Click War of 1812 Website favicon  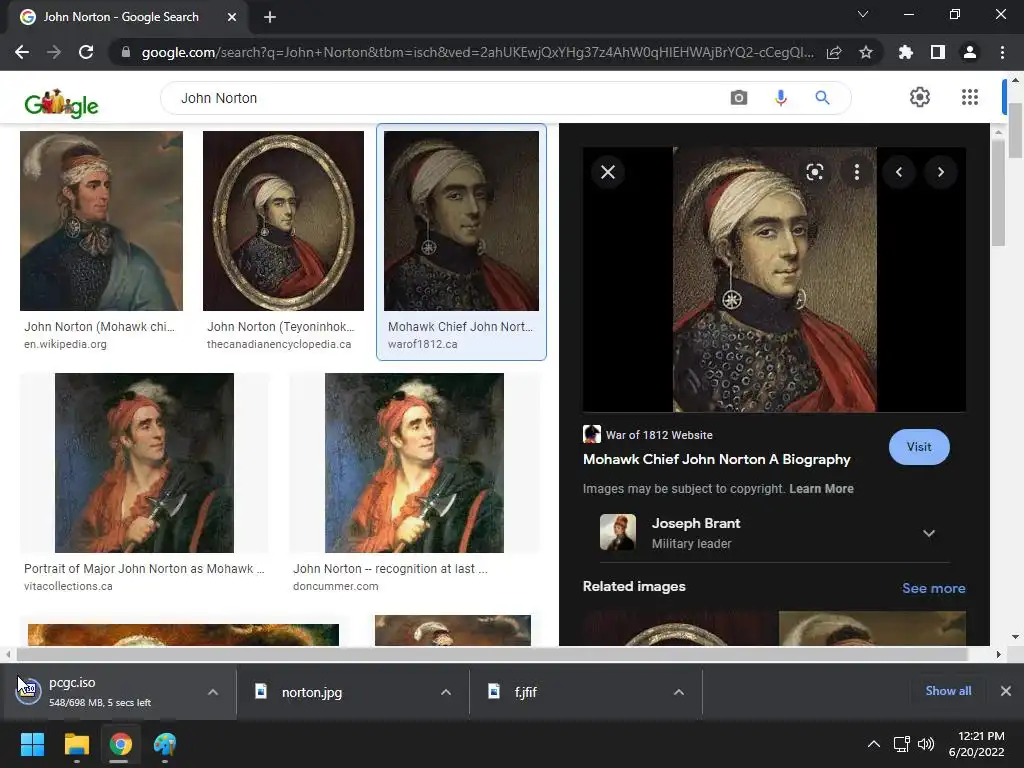(592, 434)
